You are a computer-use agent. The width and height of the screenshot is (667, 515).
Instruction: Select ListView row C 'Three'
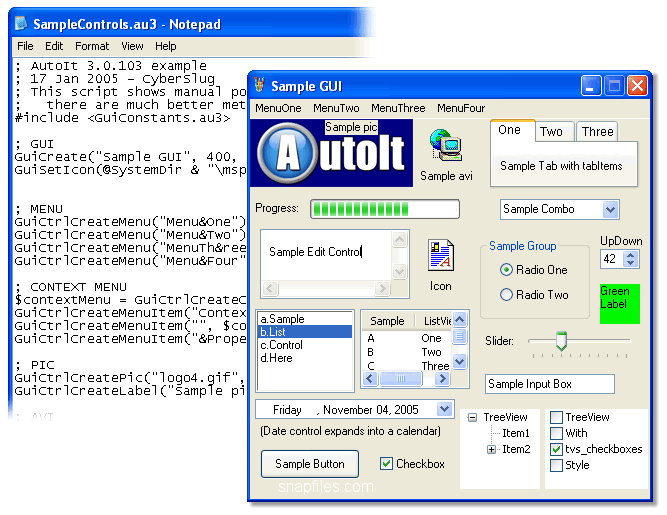407,366
